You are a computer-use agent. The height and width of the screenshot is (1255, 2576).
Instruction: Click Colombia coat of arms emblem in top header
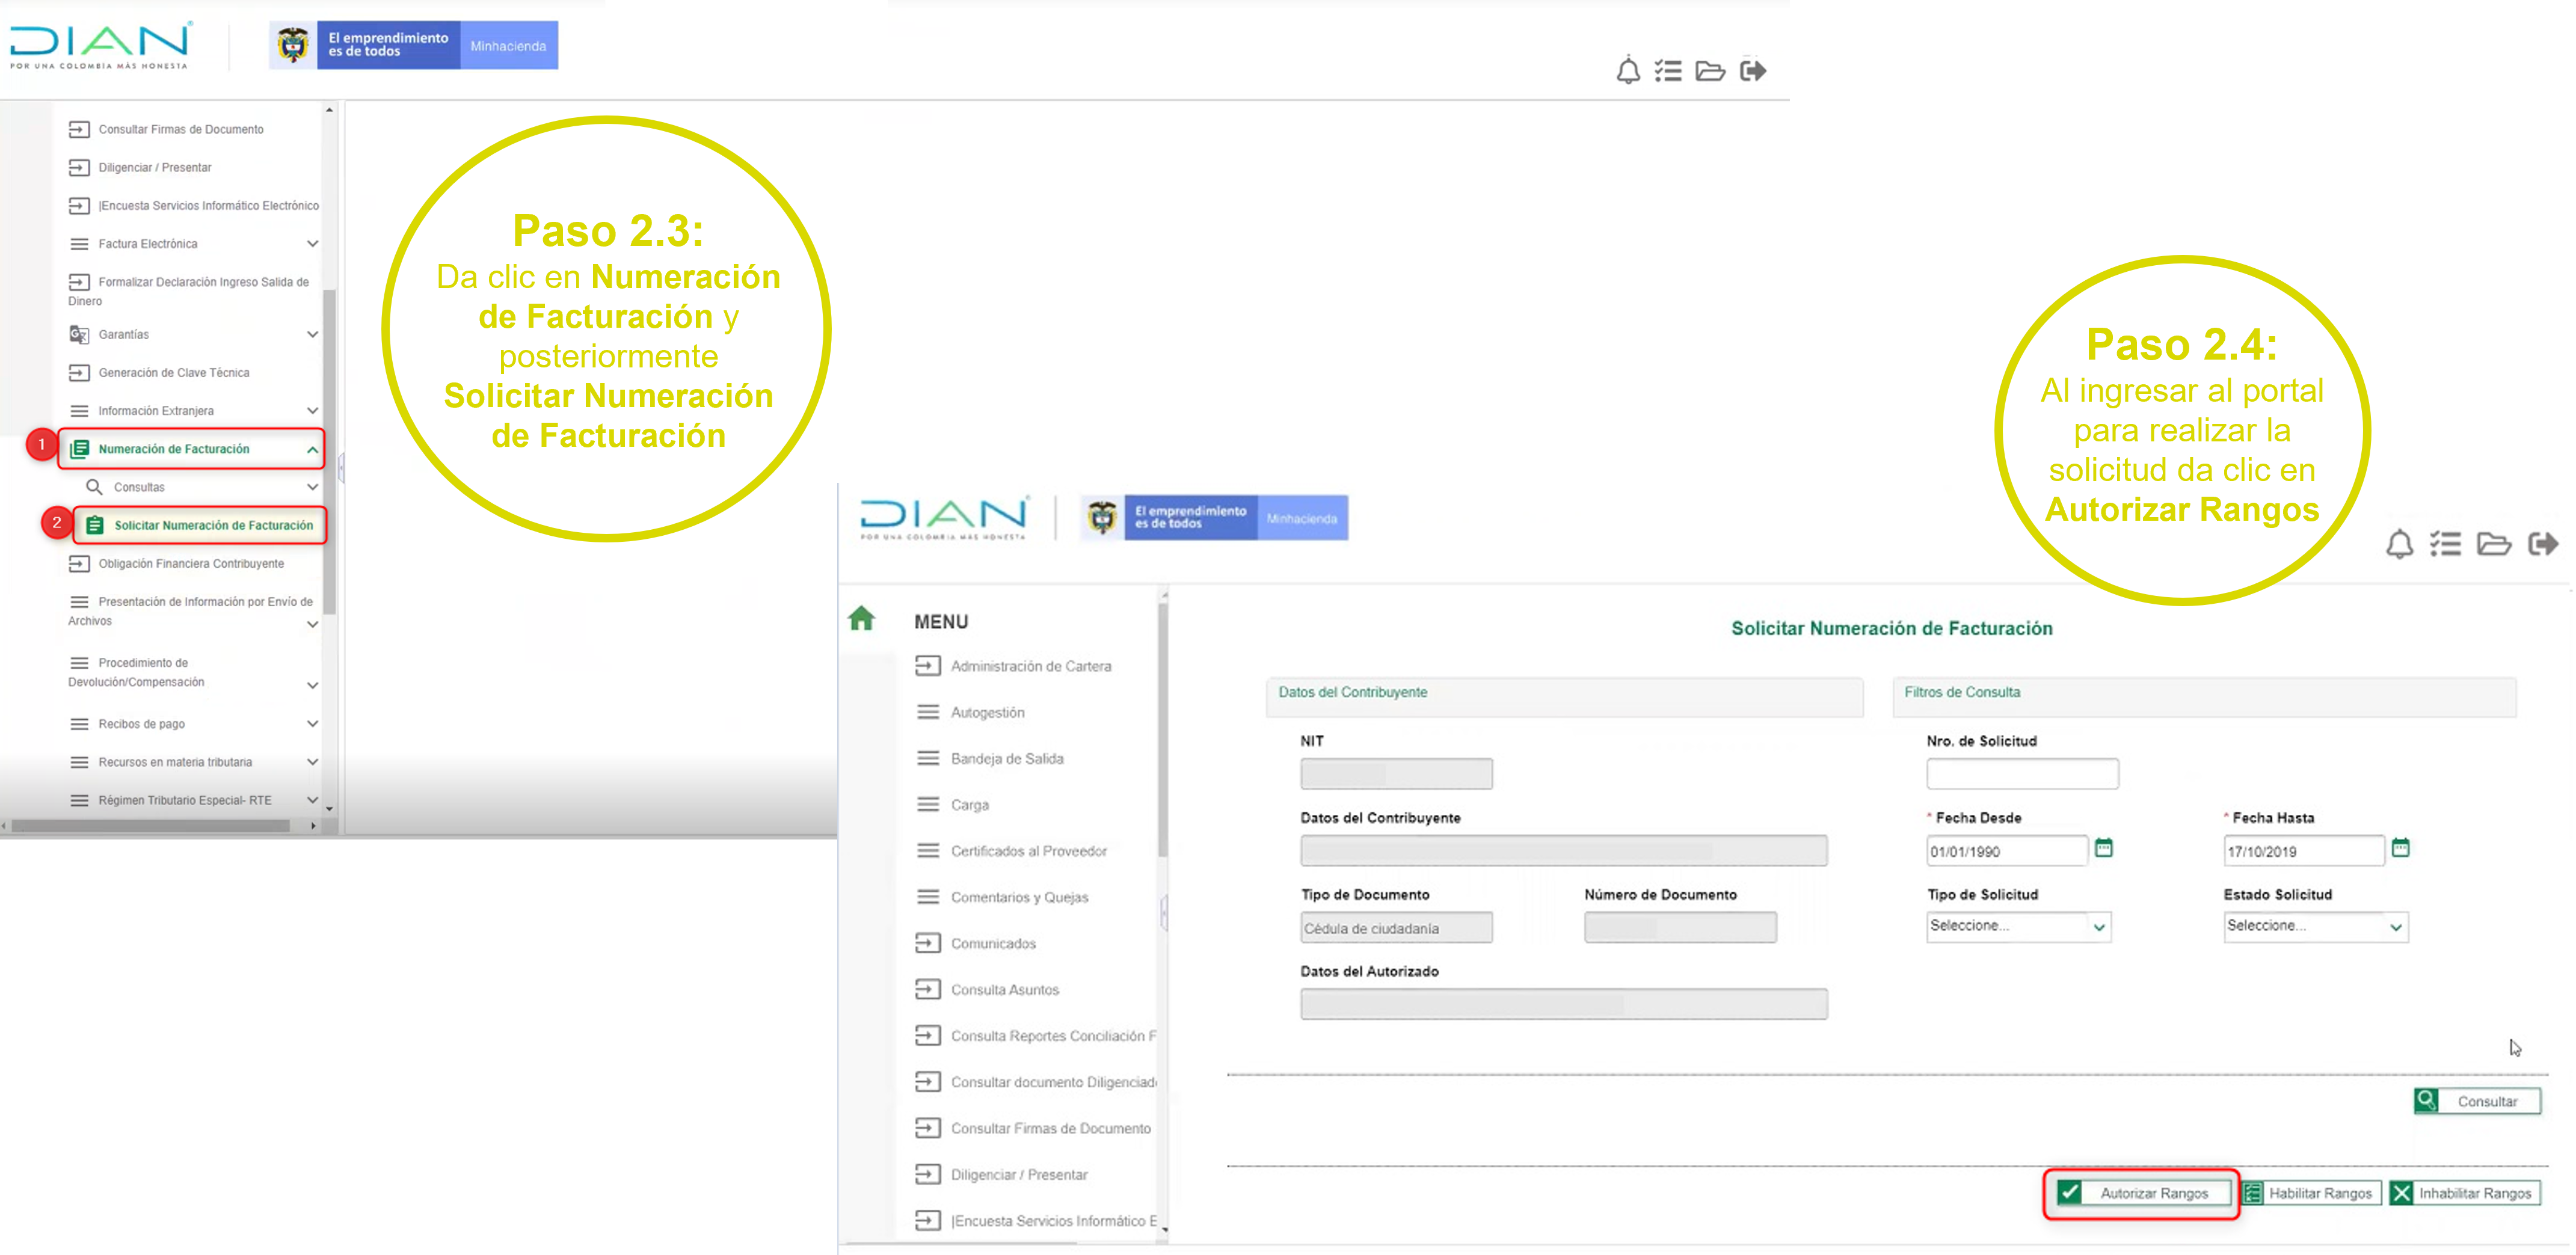point(293,45)
